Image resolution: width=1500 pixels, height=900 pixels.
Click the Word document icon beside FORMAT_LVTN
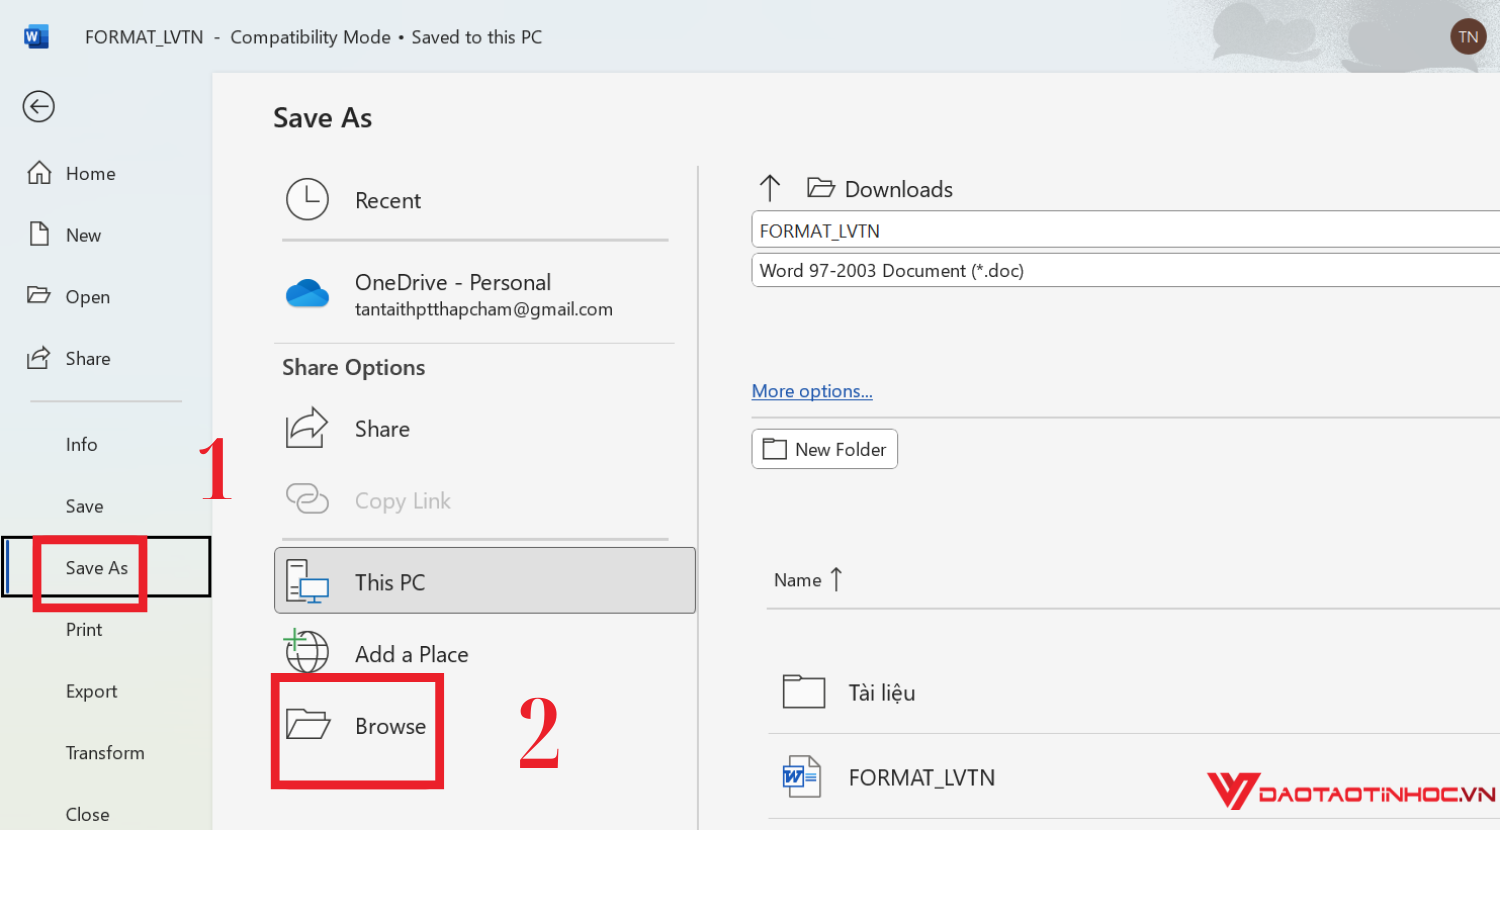coord(800,777)
